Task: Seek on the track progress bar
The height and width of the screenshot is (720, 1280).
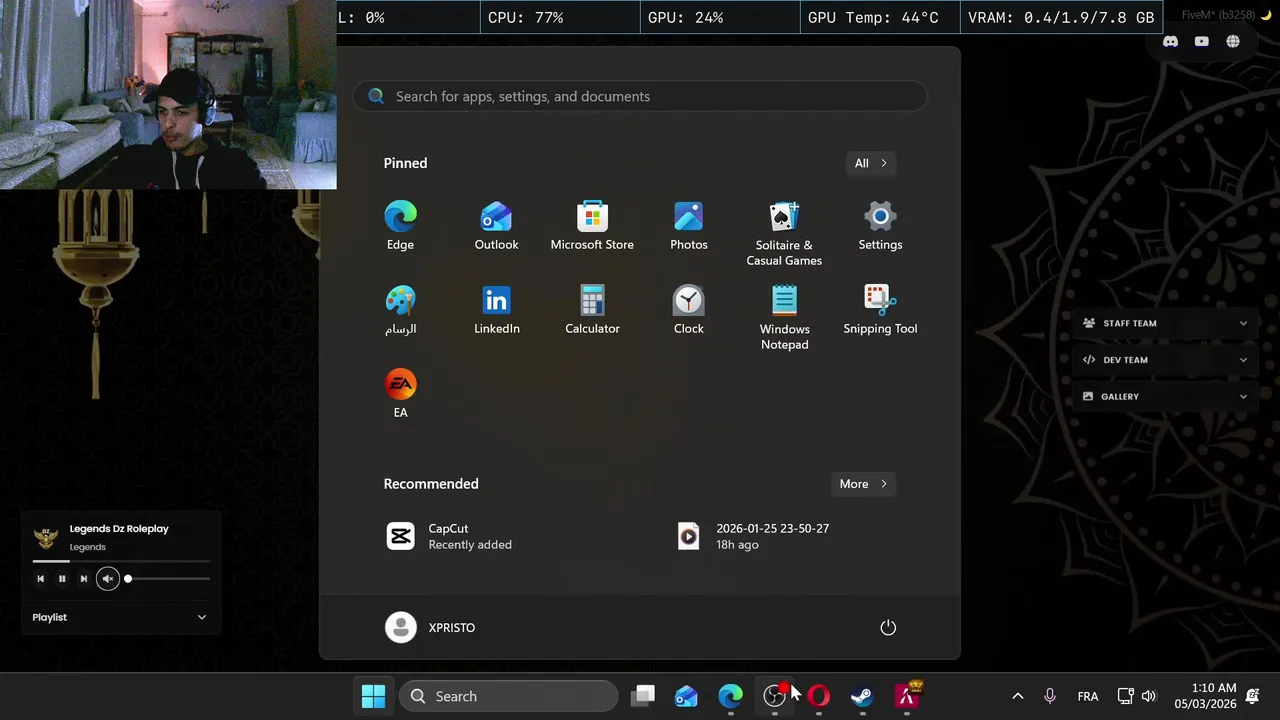Action: coord(121,561)
